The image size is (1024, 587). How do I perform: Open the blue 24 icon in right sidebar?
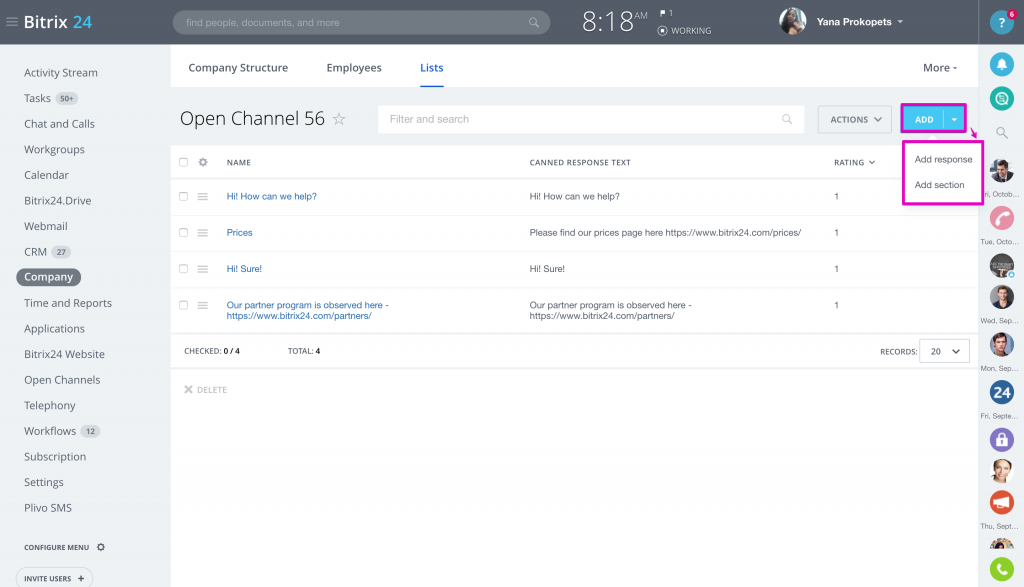coord(1001,392)
